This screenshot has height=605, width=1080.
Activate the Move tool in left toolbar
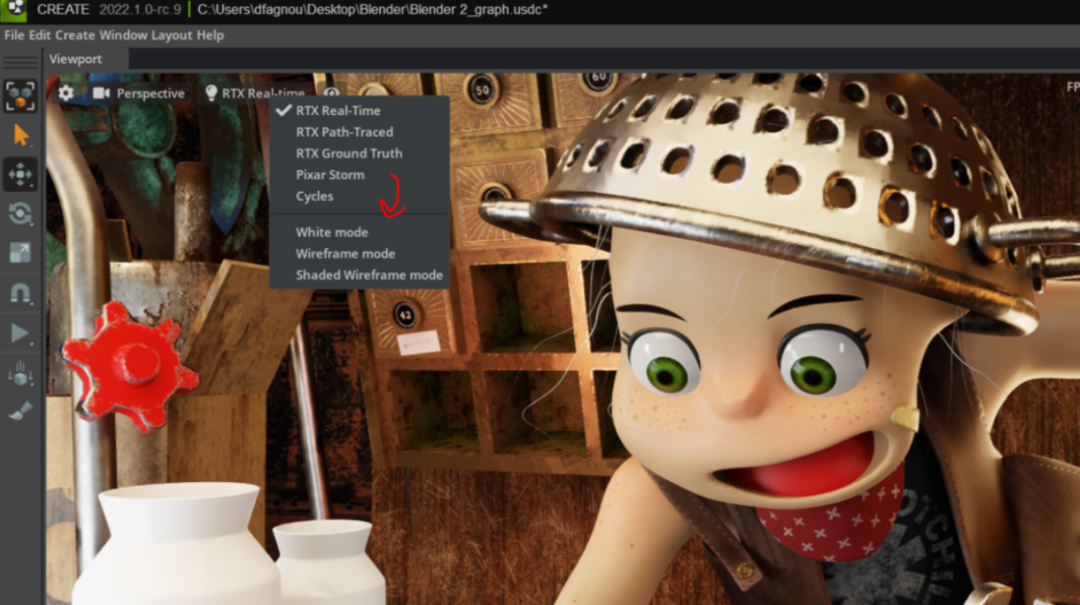click(x=20, y=174)
